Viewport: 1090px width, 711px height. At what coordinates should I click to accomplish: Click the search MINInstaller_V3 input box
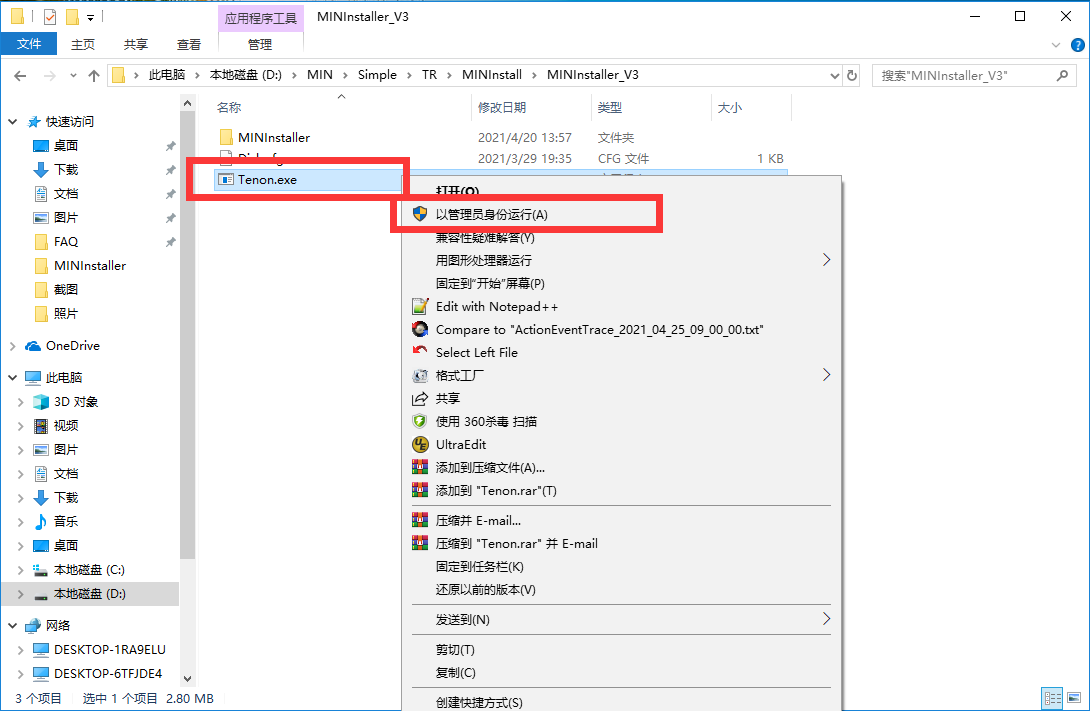962,75
